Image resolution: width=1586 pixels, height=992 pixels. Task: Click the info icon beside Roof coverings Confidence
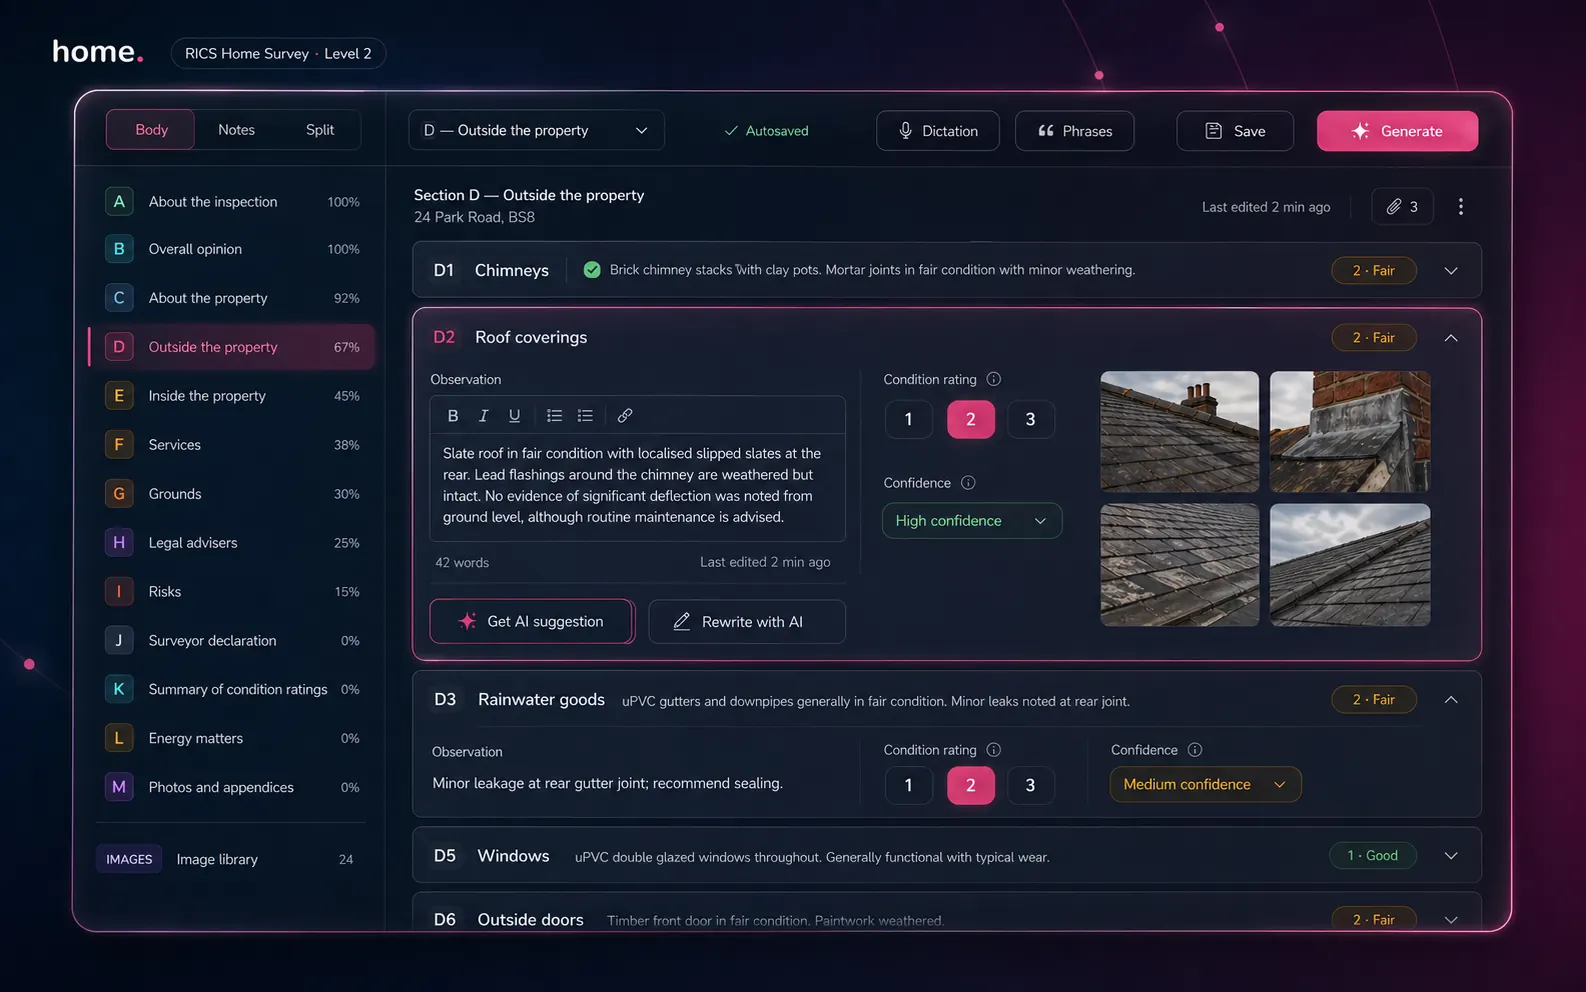tap(968, 483)
